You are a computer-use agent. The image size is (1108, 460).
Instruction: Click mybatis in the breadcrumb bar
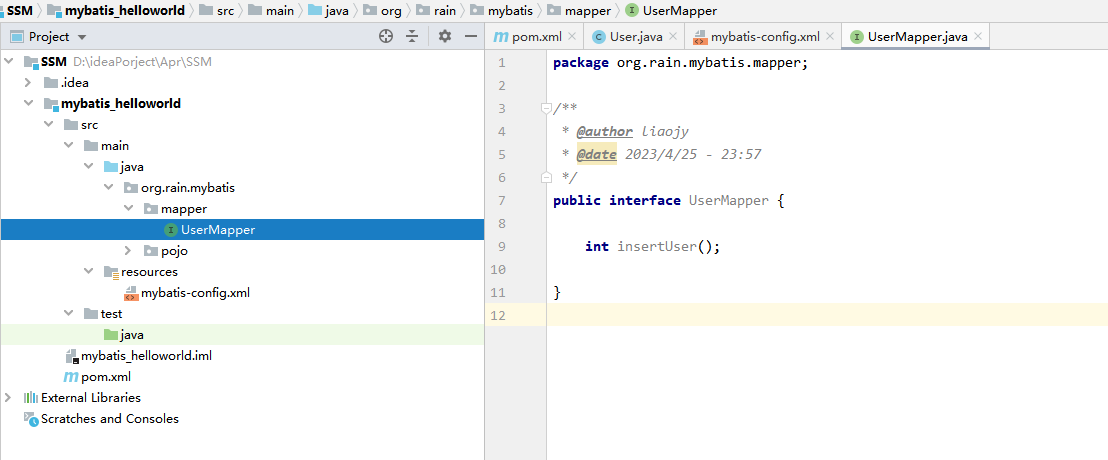coord(511,11)
